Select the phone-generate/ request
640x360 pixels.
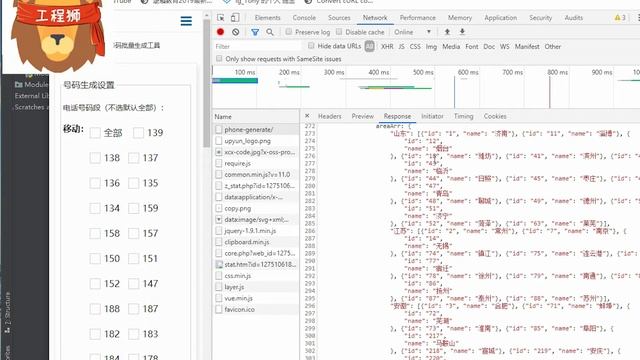coord(256,129)
